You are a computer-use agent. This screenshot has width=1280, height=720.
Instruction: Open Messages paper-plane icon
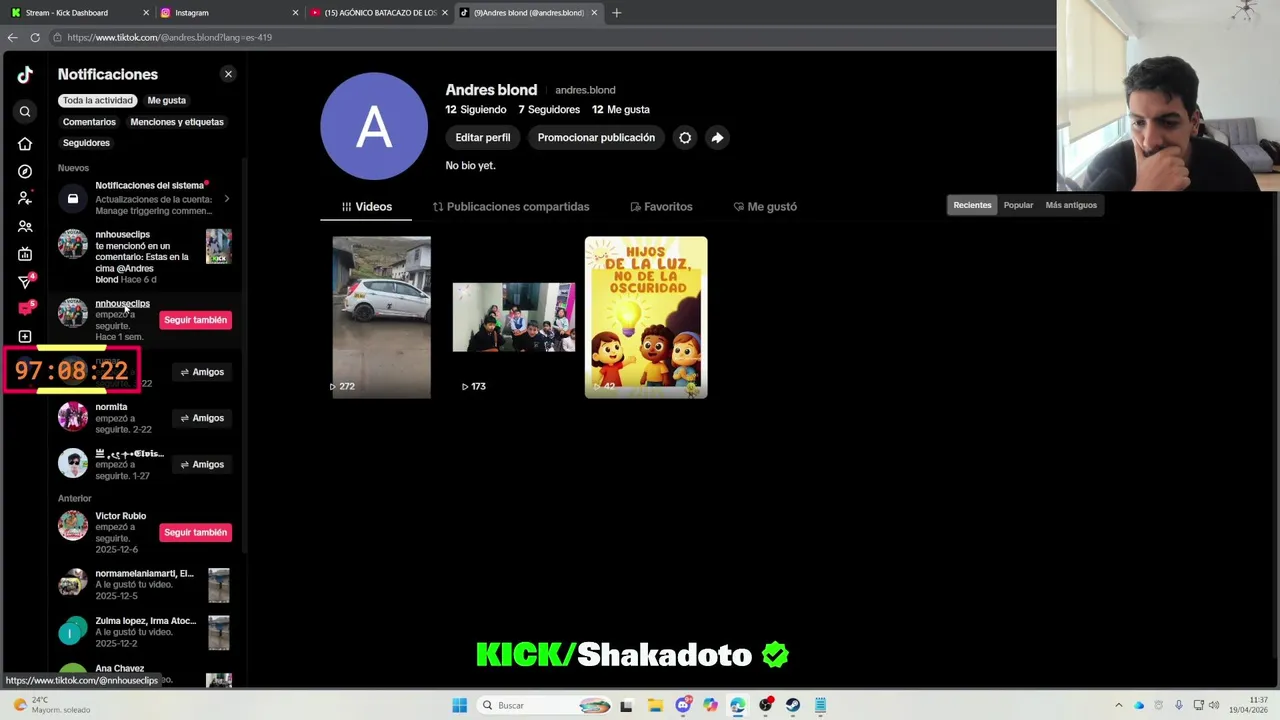point(25,282)
